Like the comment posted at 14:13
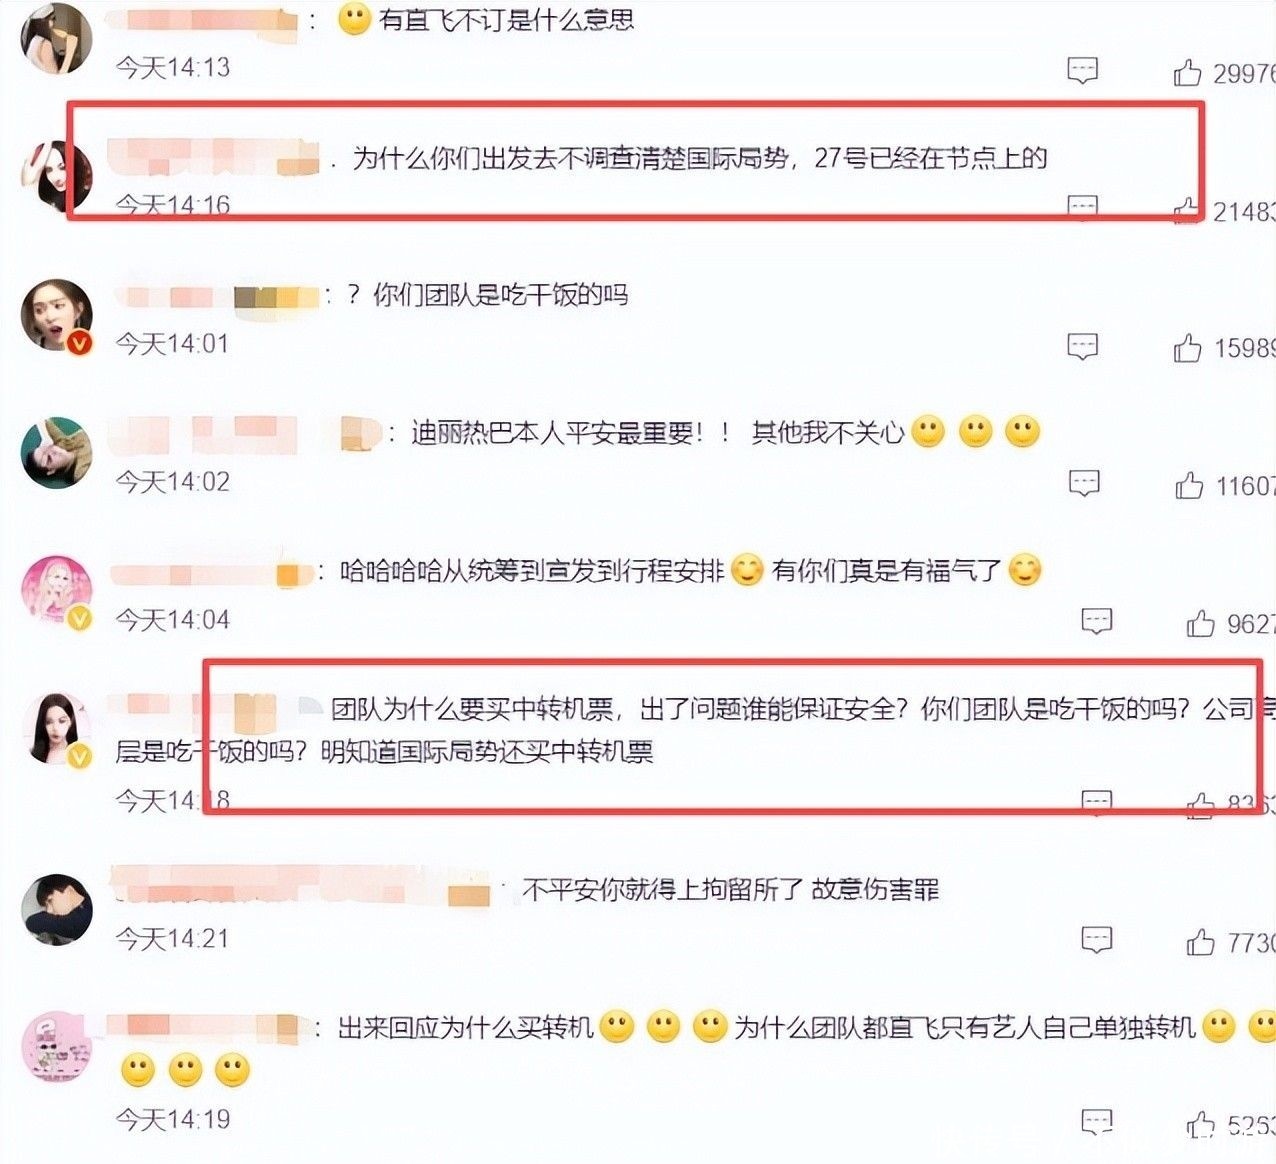 1187,72
